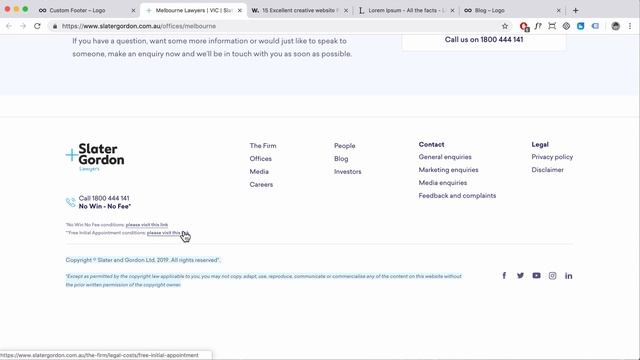Click the Slater Gordon Lawyers footer logo
The height and width of the screenshot is (360, 640).
pos(95,157)
